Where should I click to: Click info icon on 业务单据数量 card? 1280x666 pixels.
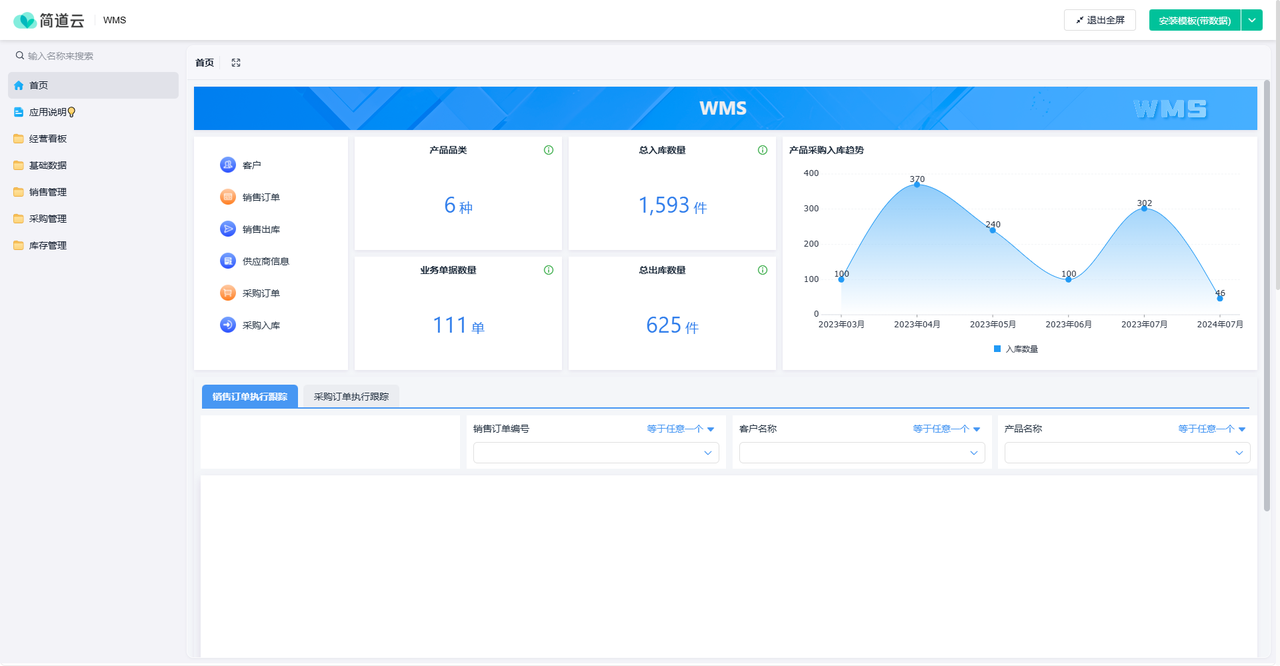click(x=548, y=270)
